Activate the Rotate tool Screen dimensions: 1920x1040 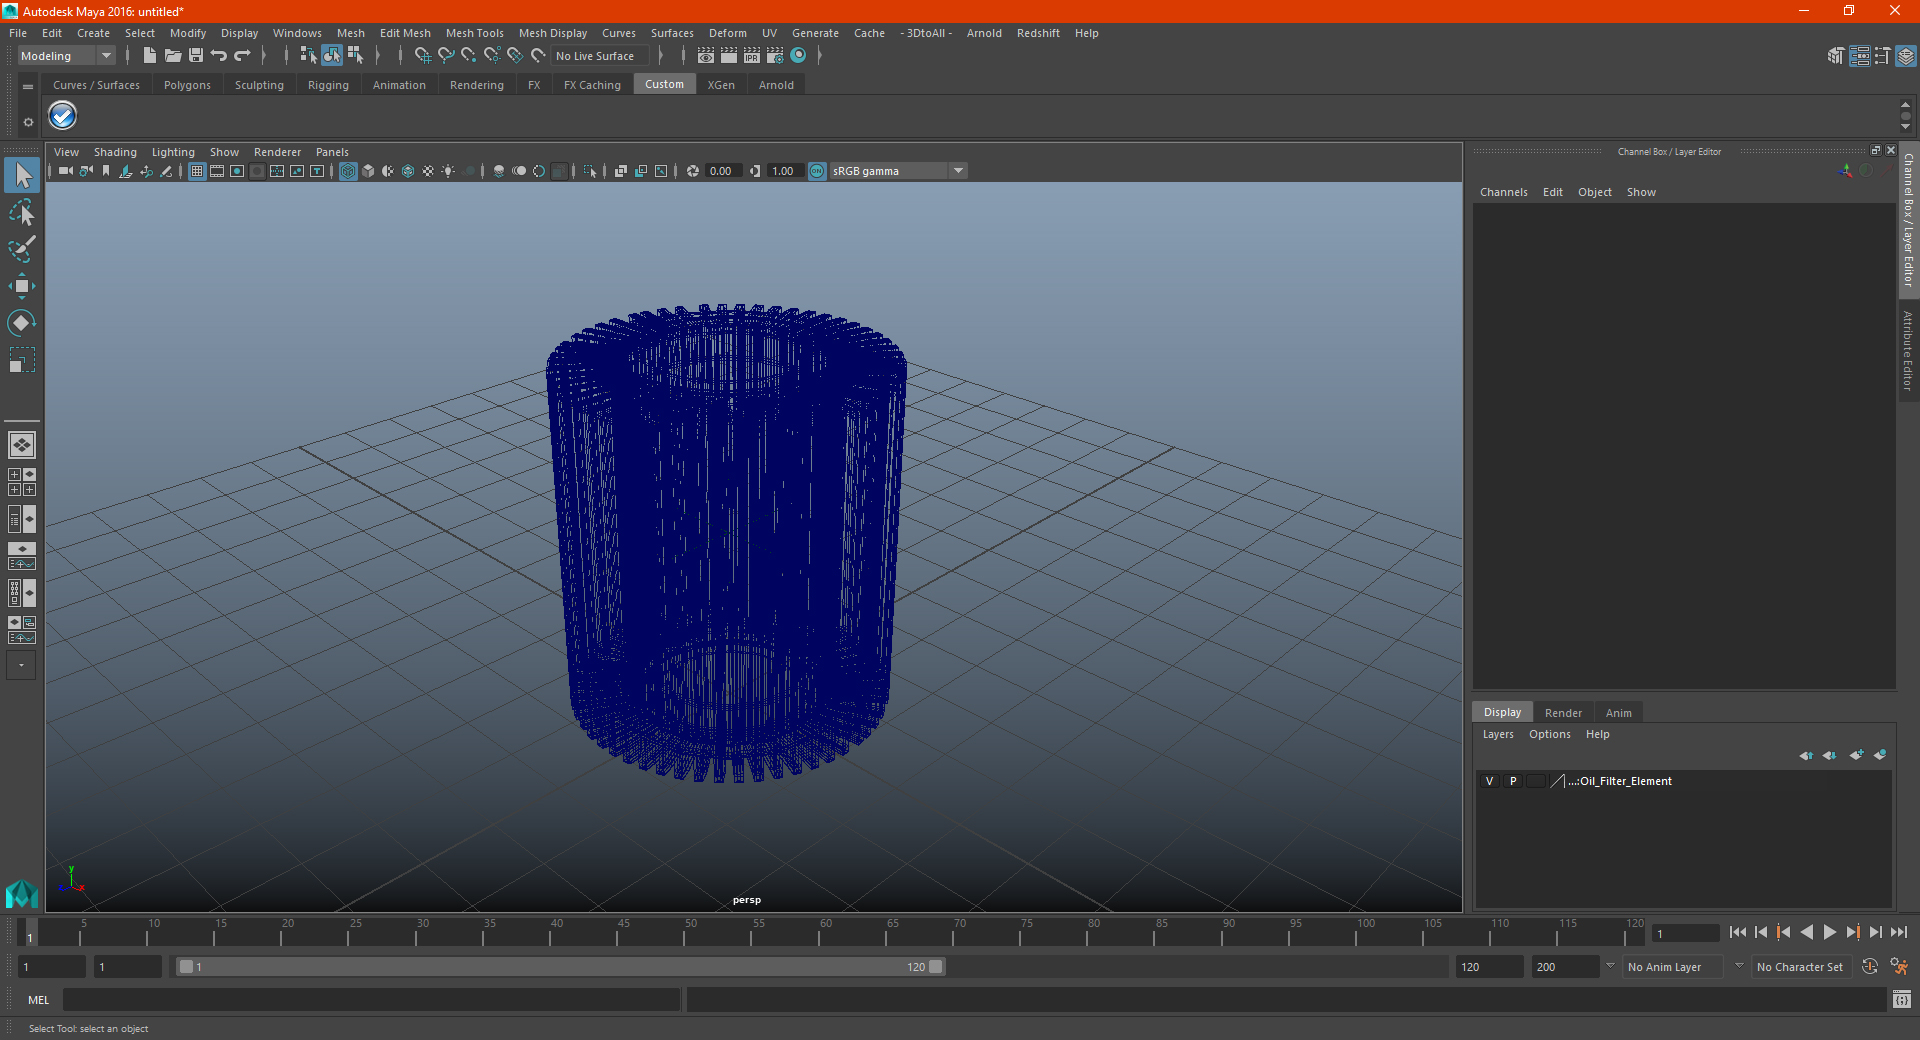22,322
